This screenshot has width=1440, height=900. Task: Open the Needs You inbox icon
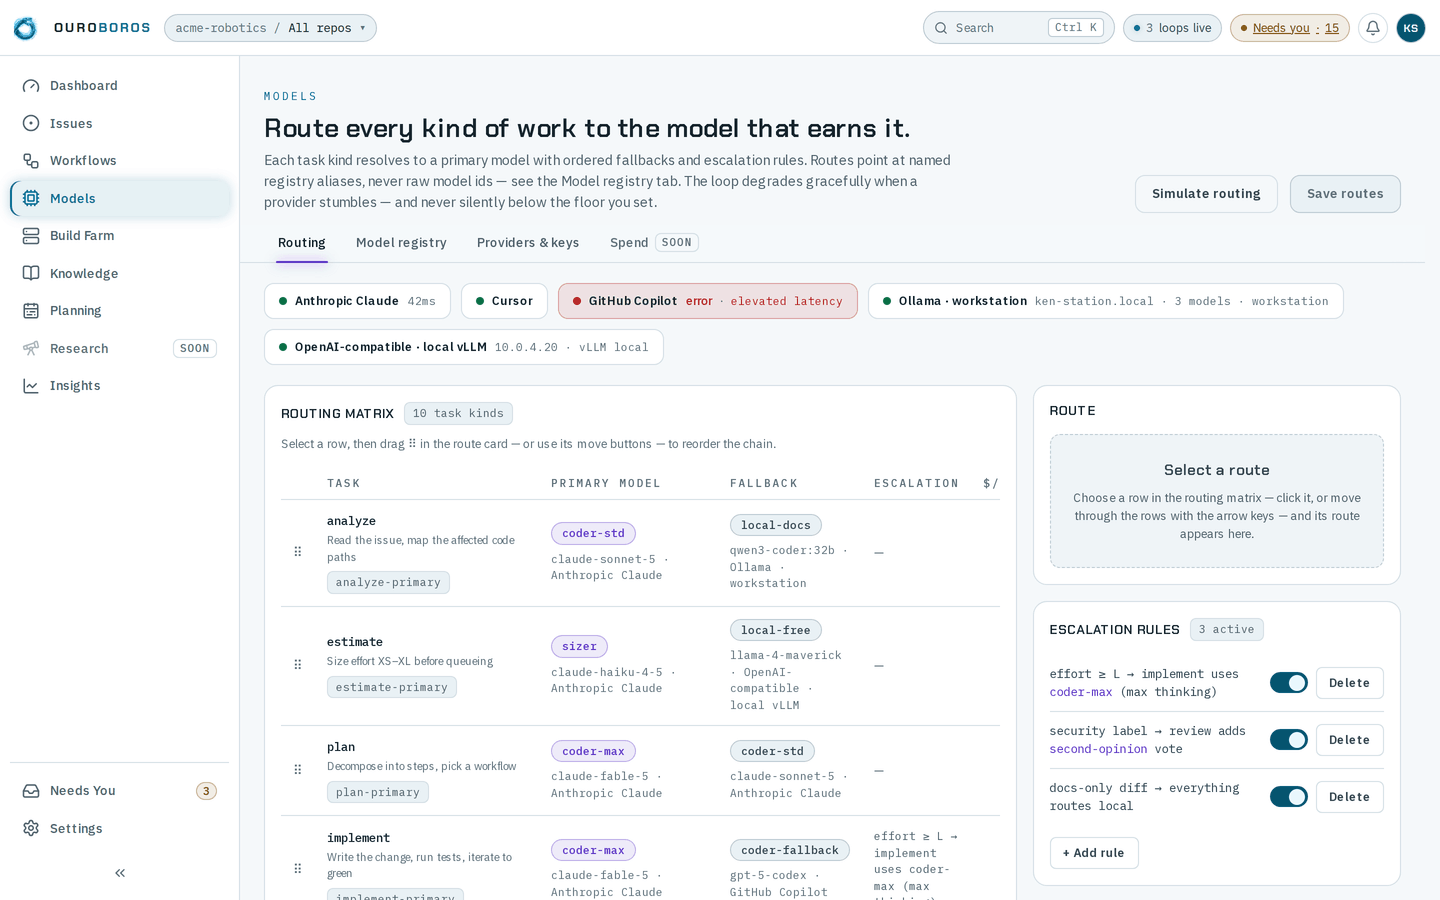click(31, 791)
